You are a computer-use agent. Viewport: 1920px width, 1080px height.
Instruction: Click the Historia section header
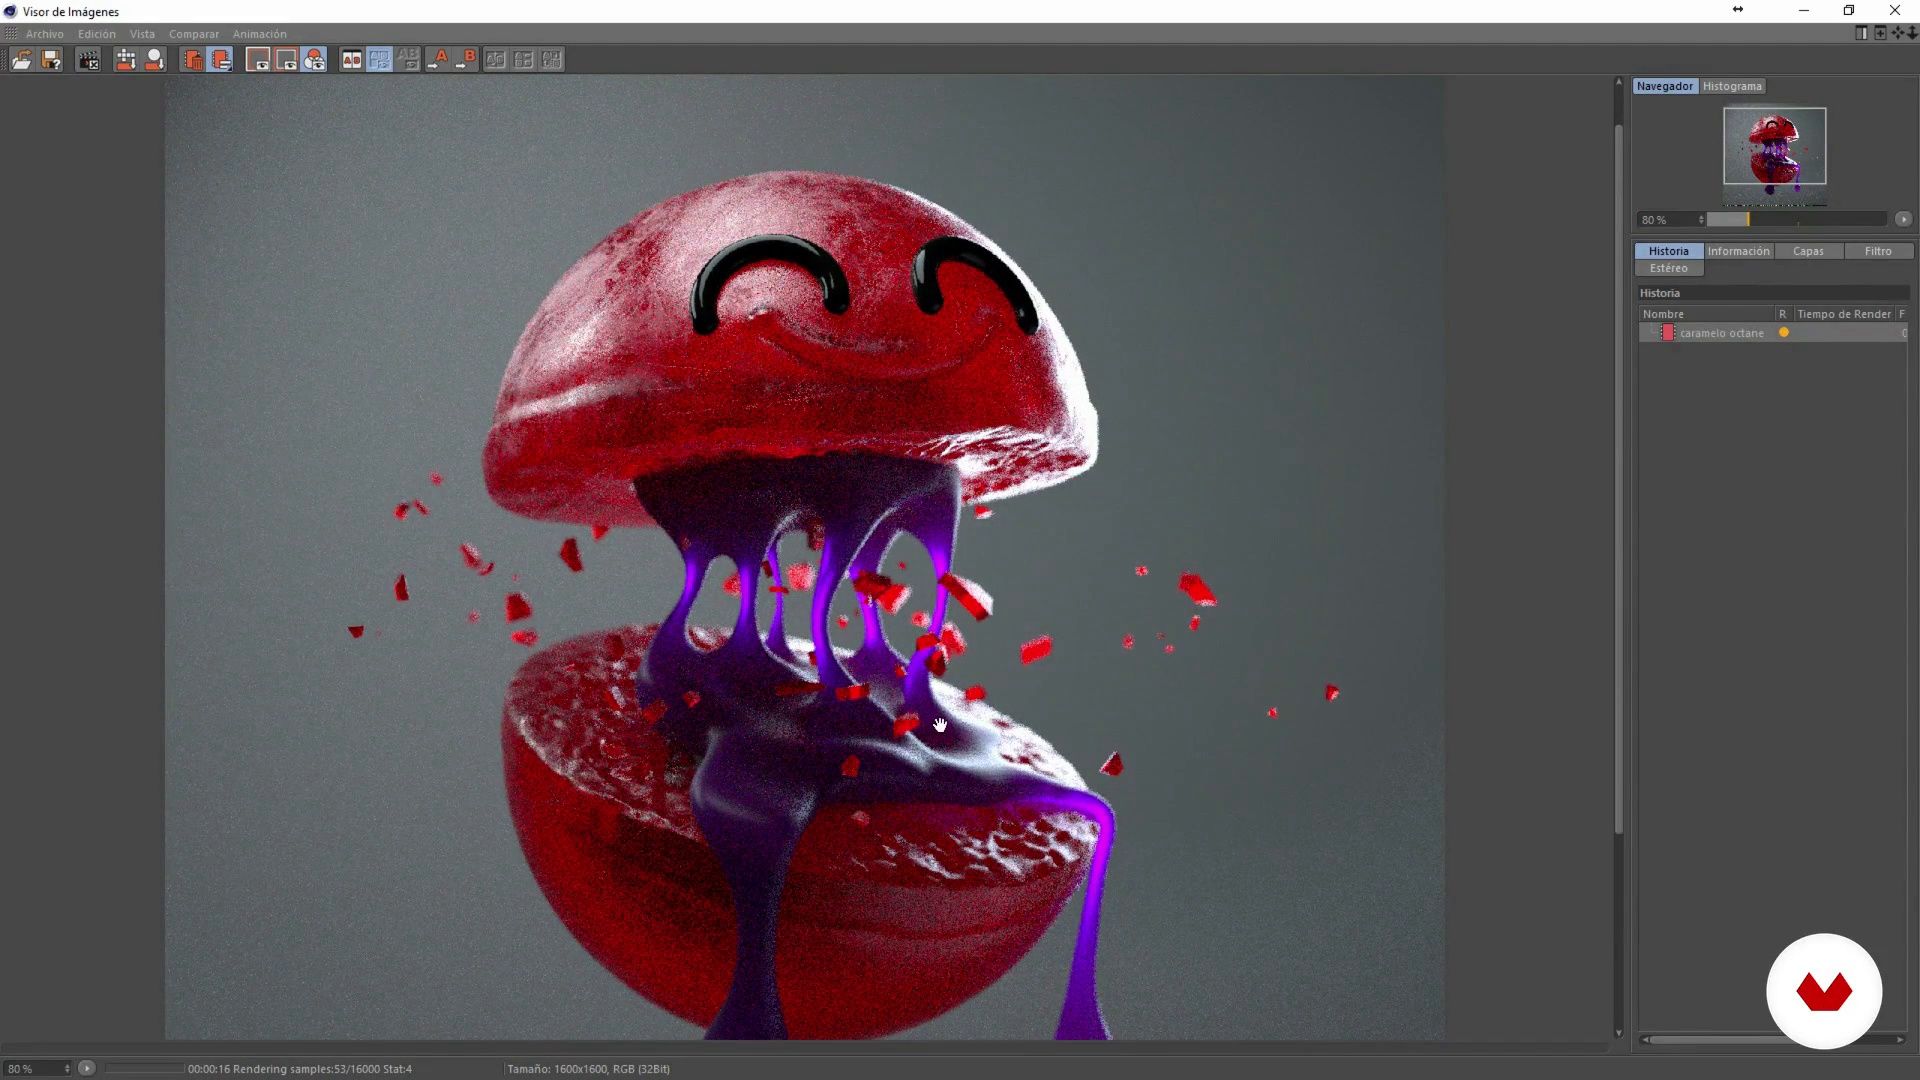(x=1773, y=293)
